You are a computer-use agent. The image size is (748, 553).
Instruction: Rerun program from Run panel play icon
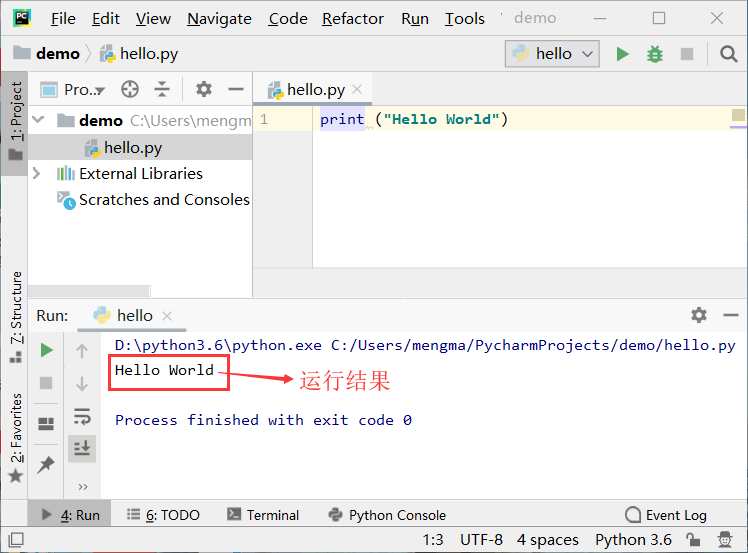tap(46, 350)
